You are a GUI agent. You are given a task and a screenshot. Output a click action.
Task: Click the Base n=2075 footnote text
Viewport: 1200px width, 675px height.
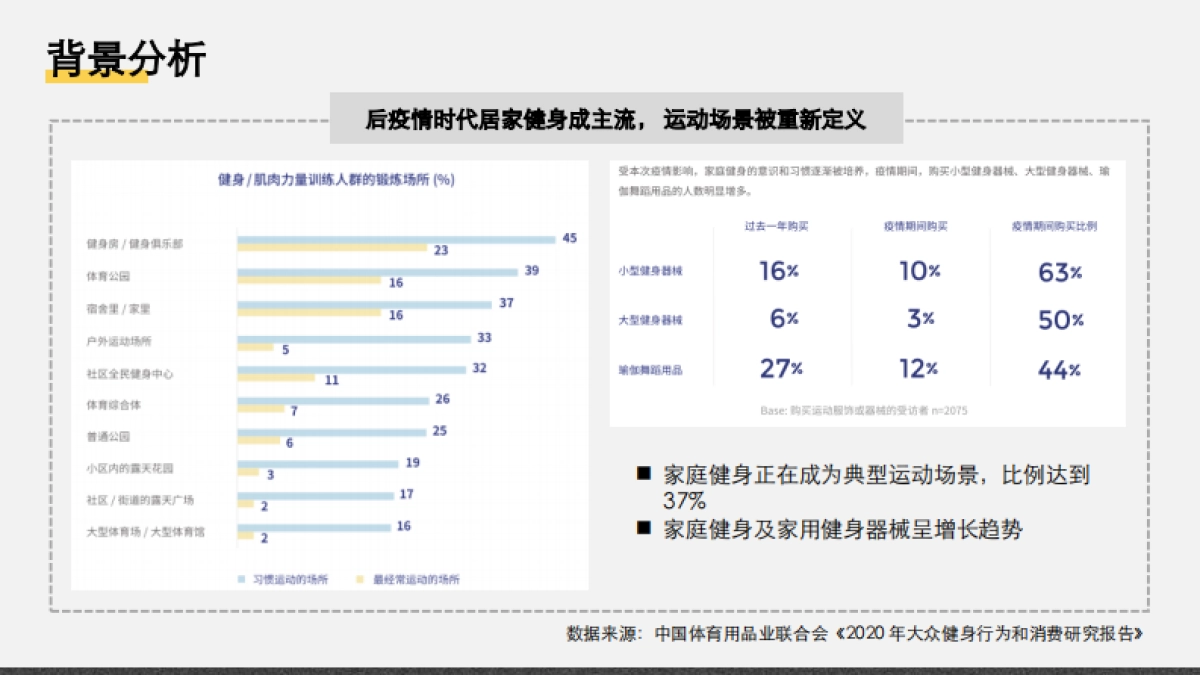(x=864, y=410)
